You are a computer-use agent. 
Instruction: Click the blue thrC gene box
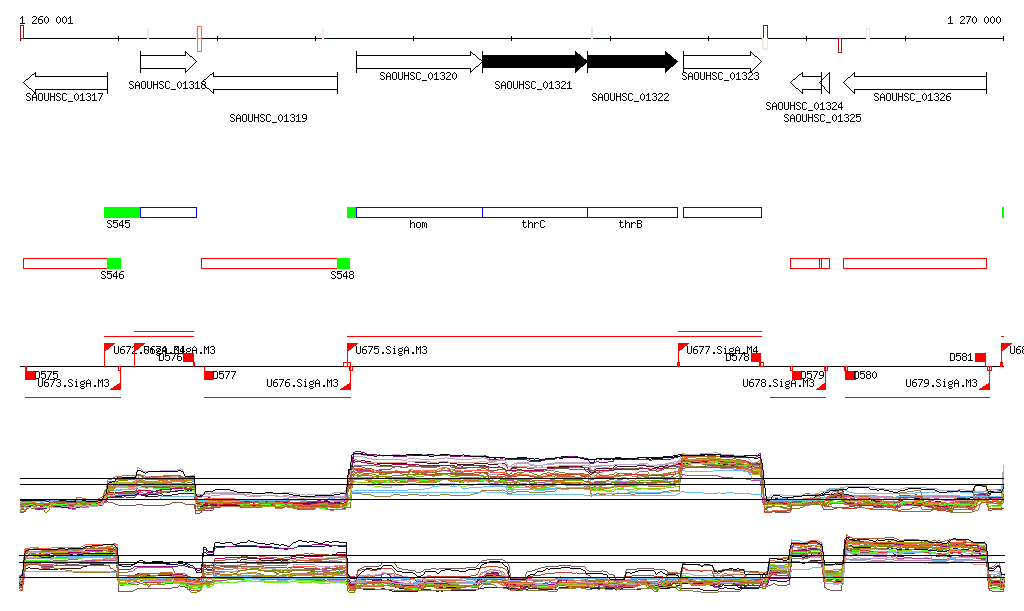pos(535,212)
